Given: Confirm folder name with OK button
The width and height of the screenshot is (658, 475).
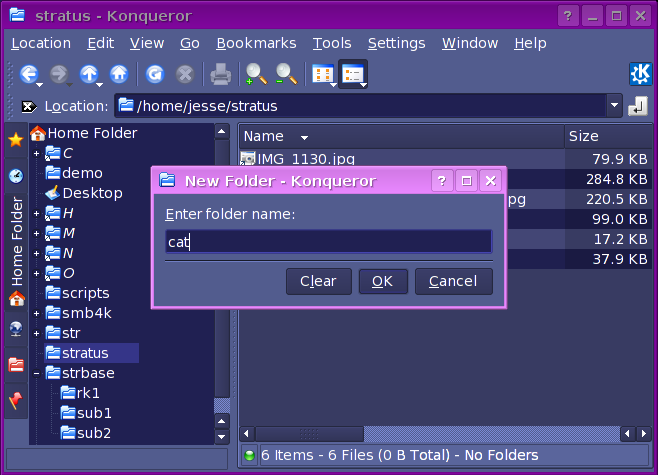Looking at the screenshot, I should tap(383, 282).
